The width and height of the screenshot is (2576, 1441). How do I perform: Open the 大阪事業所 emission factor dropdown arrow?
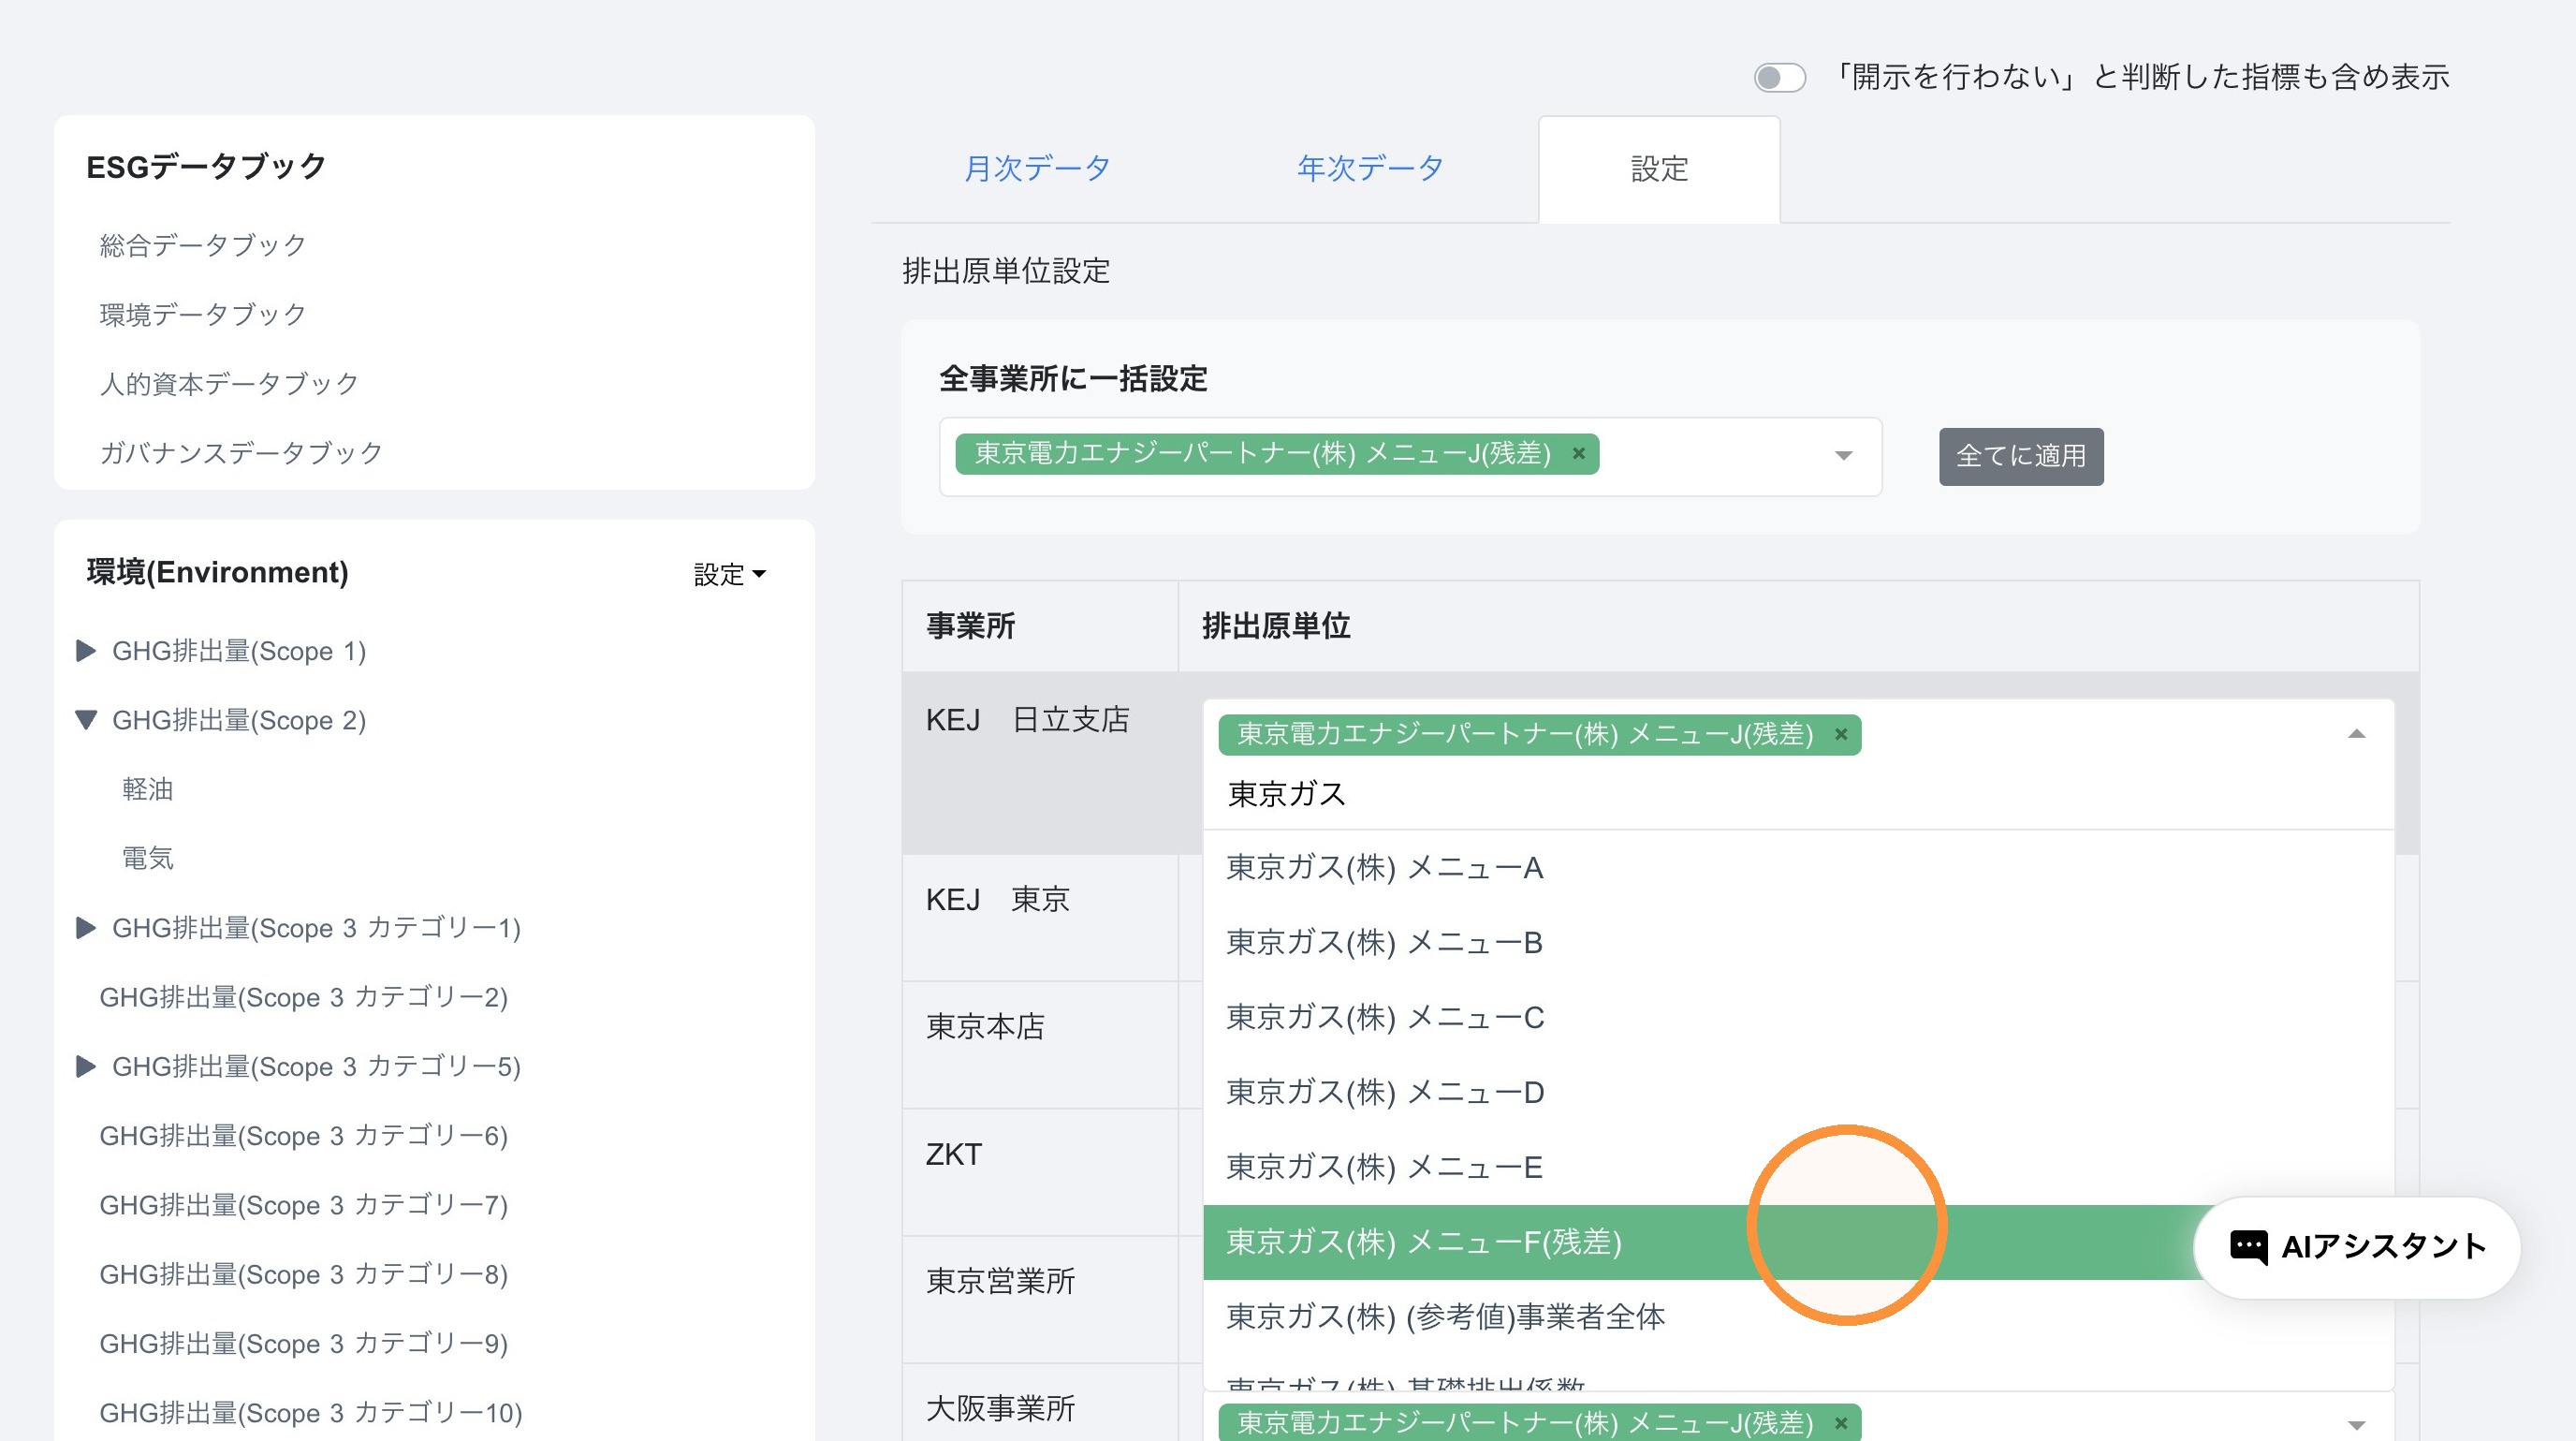click(2357, 1425)
